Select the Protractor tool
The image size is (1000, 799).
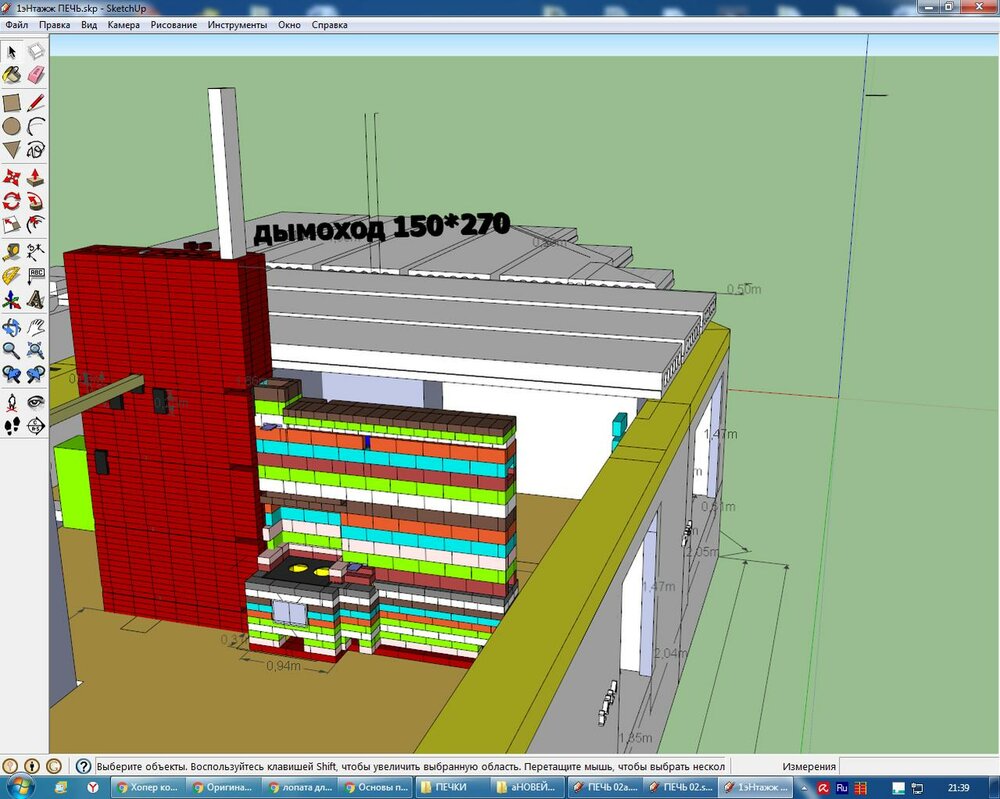coord(12,275)
